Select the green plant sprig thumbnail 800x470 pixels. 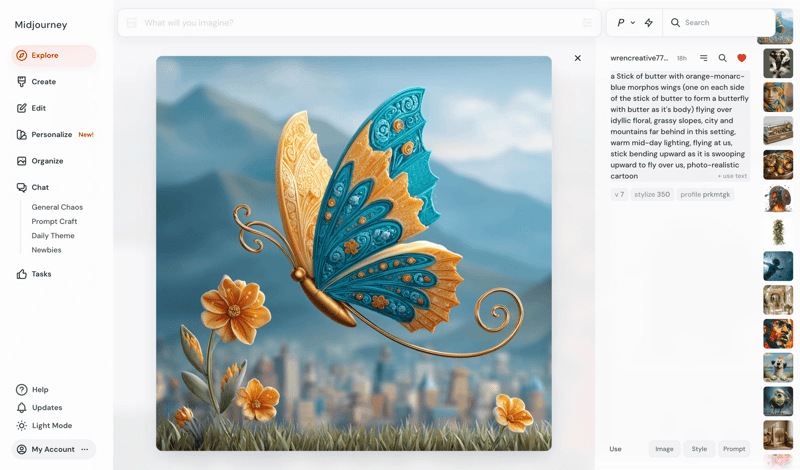[778, 232]
